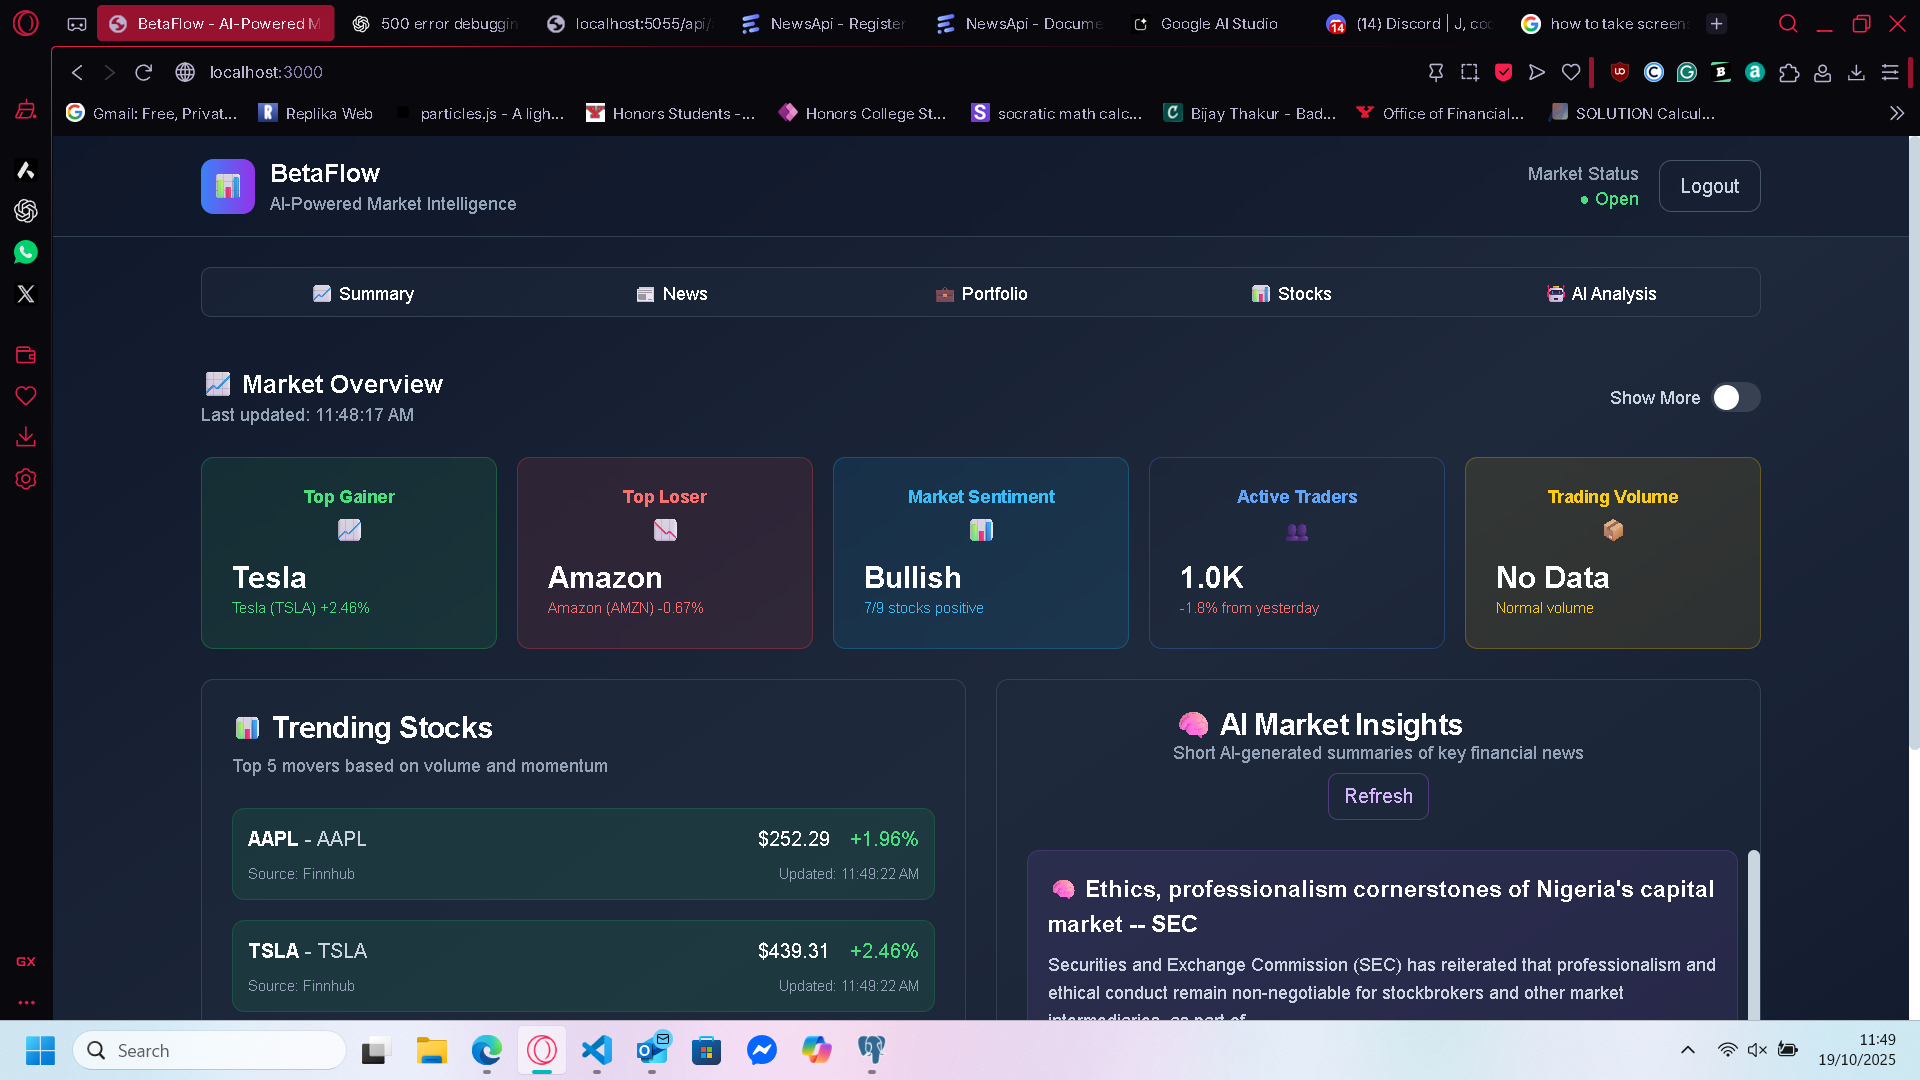Open WhatsApp from the Opera sidebar
This screenshot has width=1920, height=1080.
26,252
